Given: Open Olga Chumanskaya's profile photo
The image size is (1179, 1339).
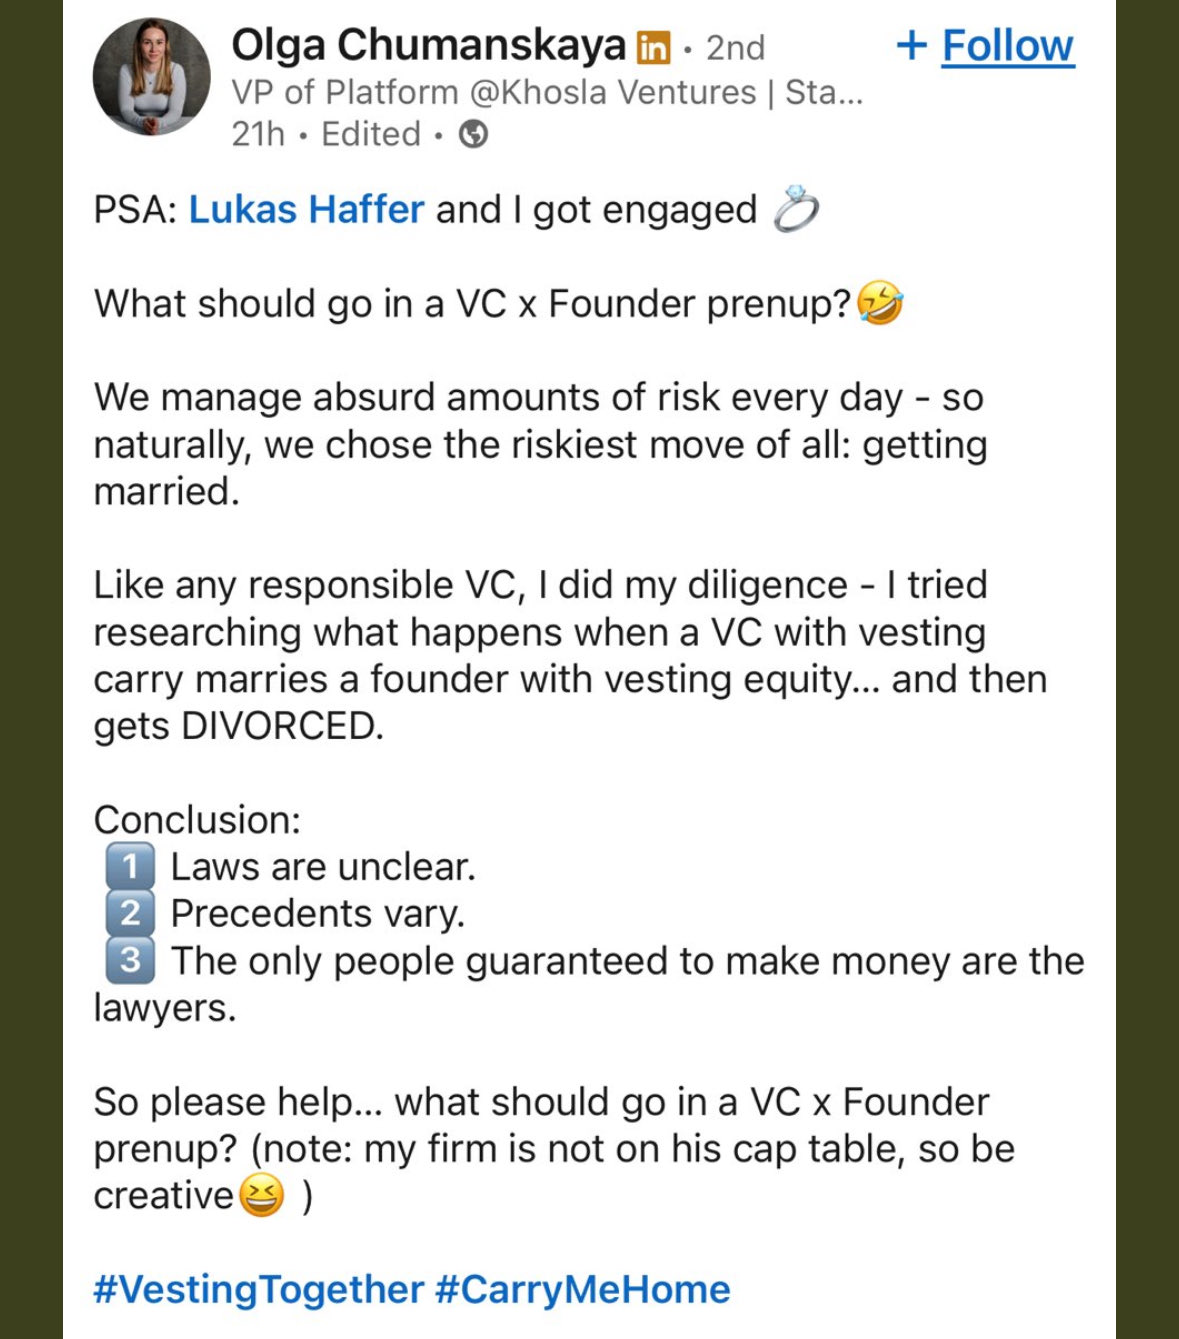Looking at the screenshot, I should 152,77.
